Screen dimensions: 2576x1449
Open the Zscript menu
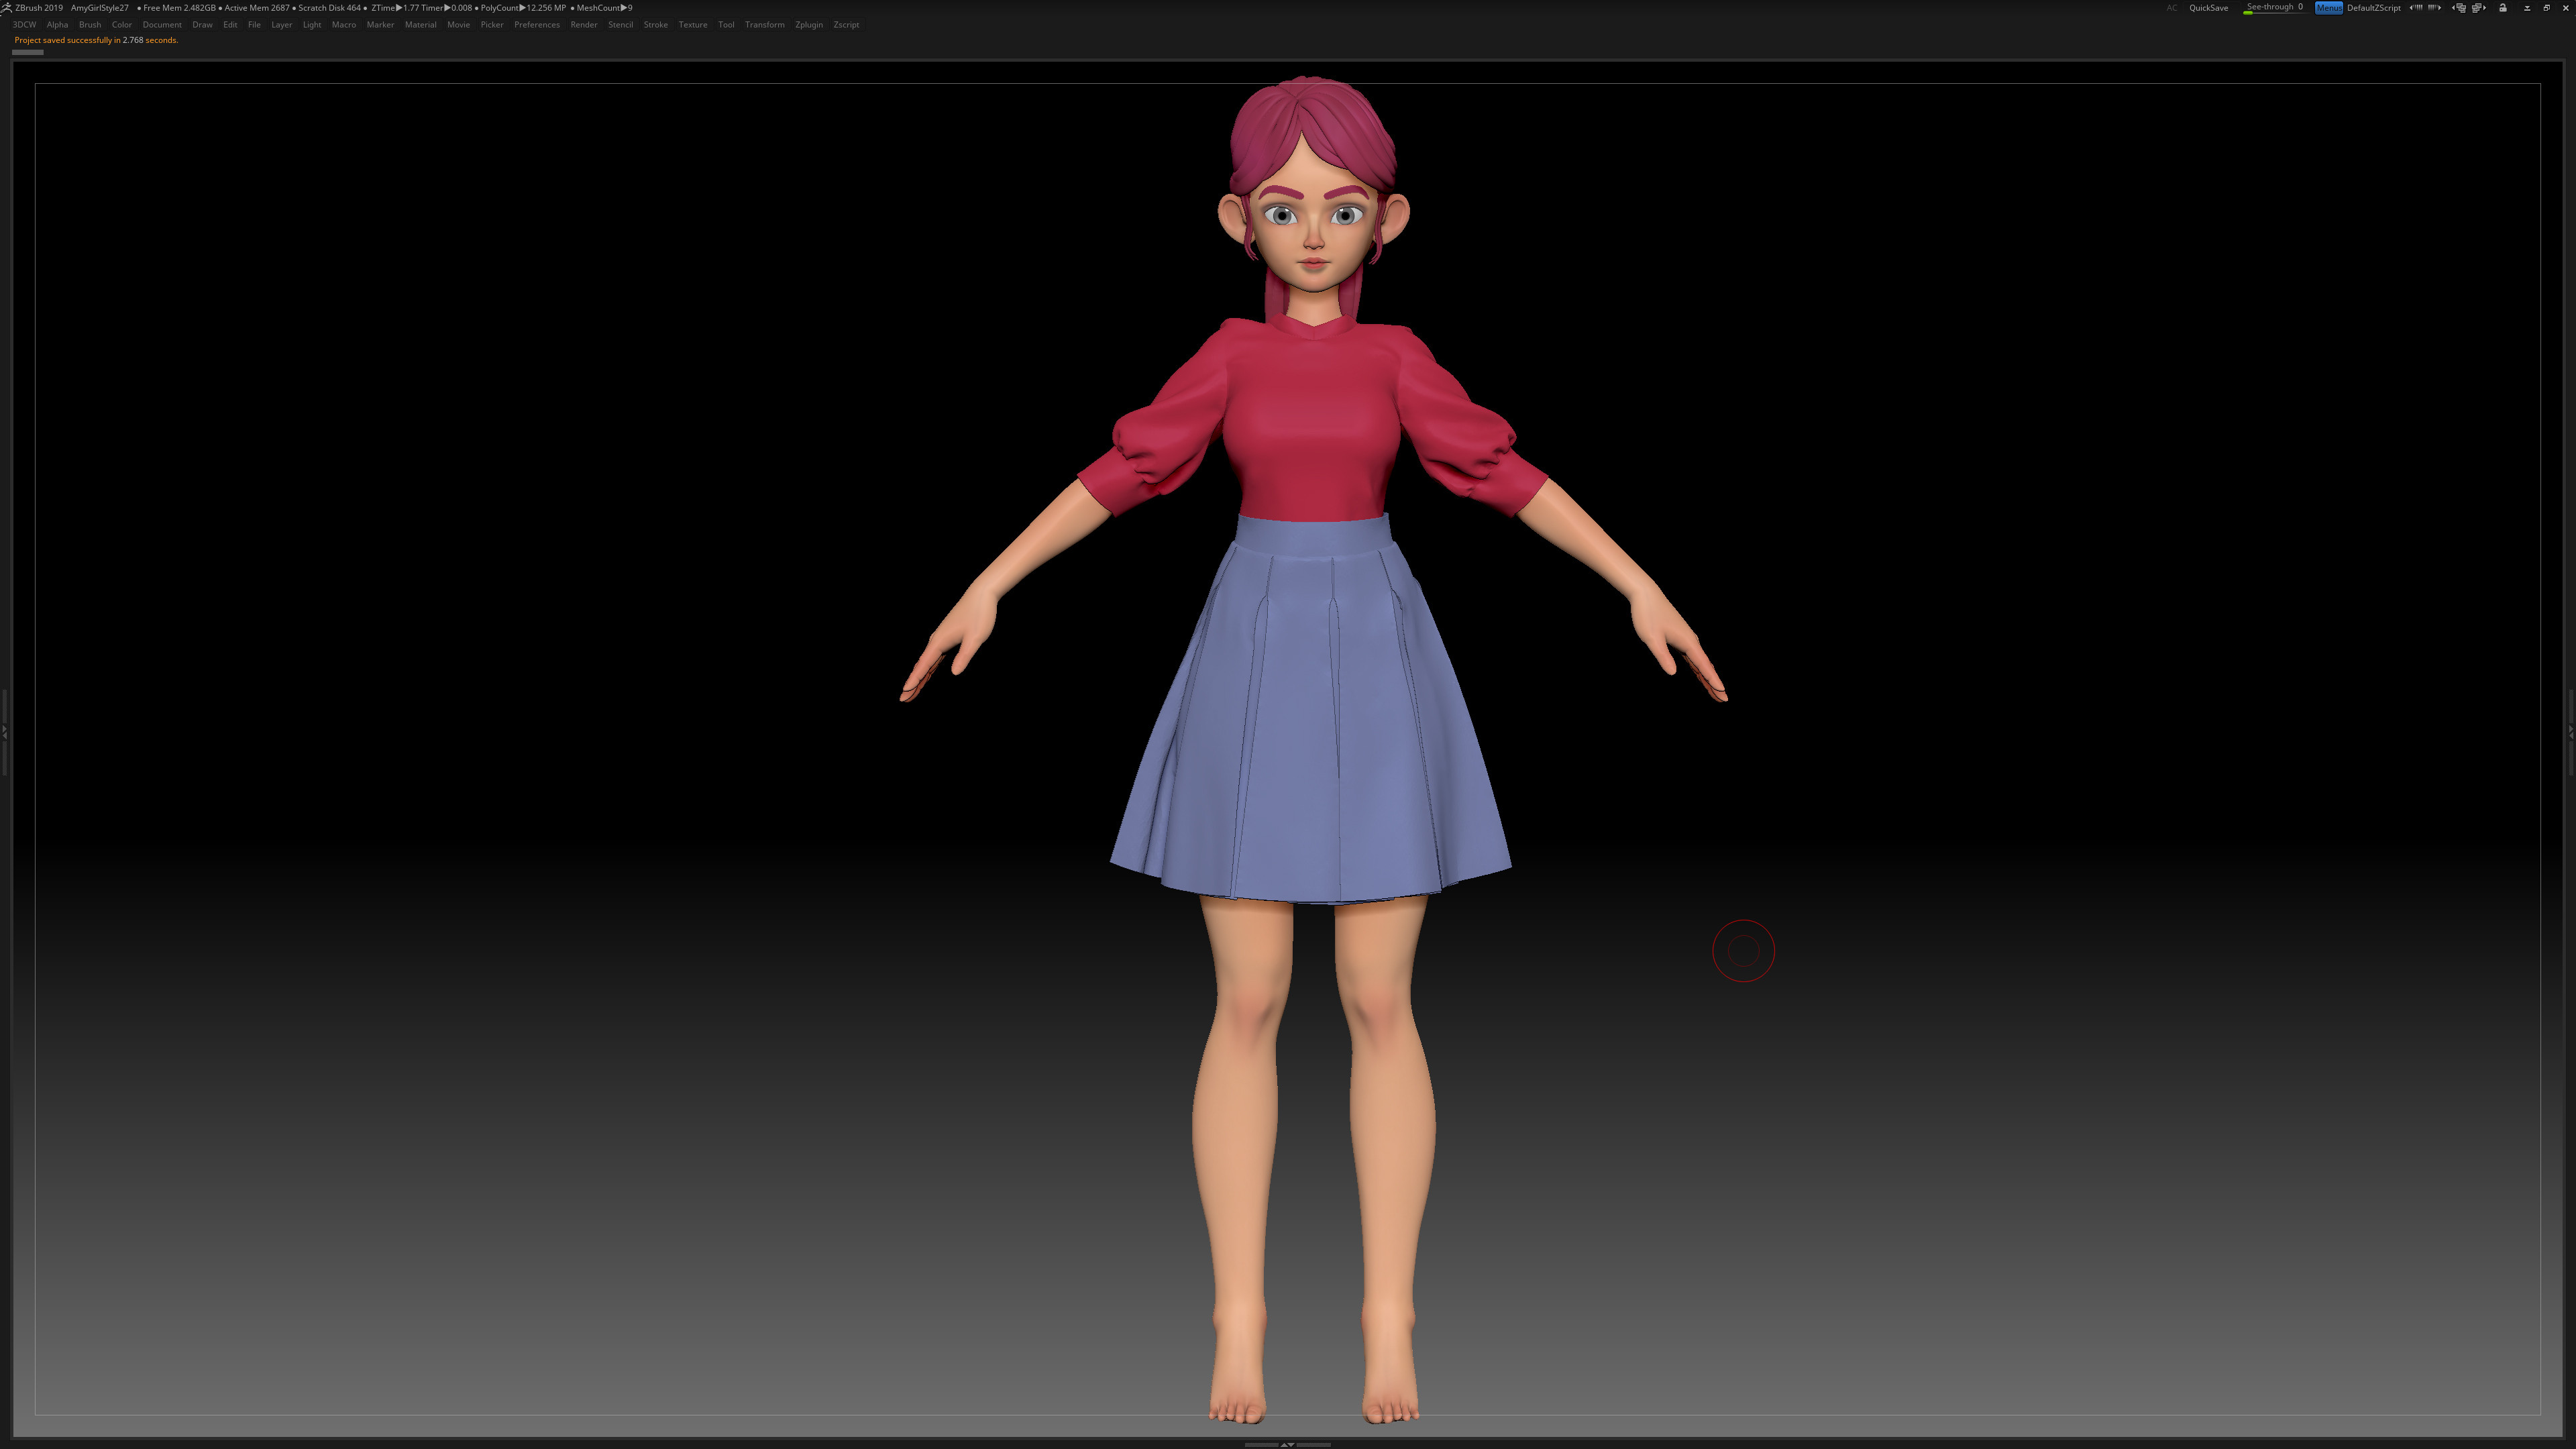(846, 24)
